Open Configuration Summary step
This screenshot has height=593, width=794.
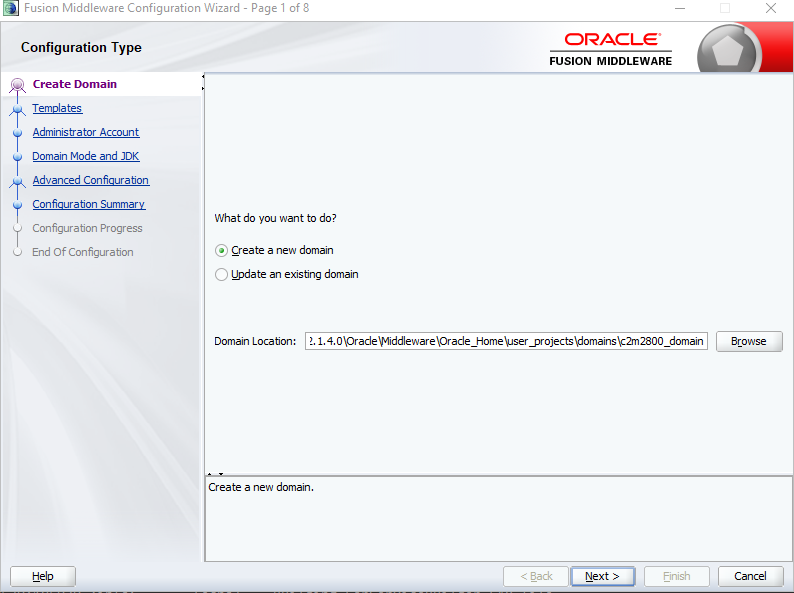(x=89, y=204)
